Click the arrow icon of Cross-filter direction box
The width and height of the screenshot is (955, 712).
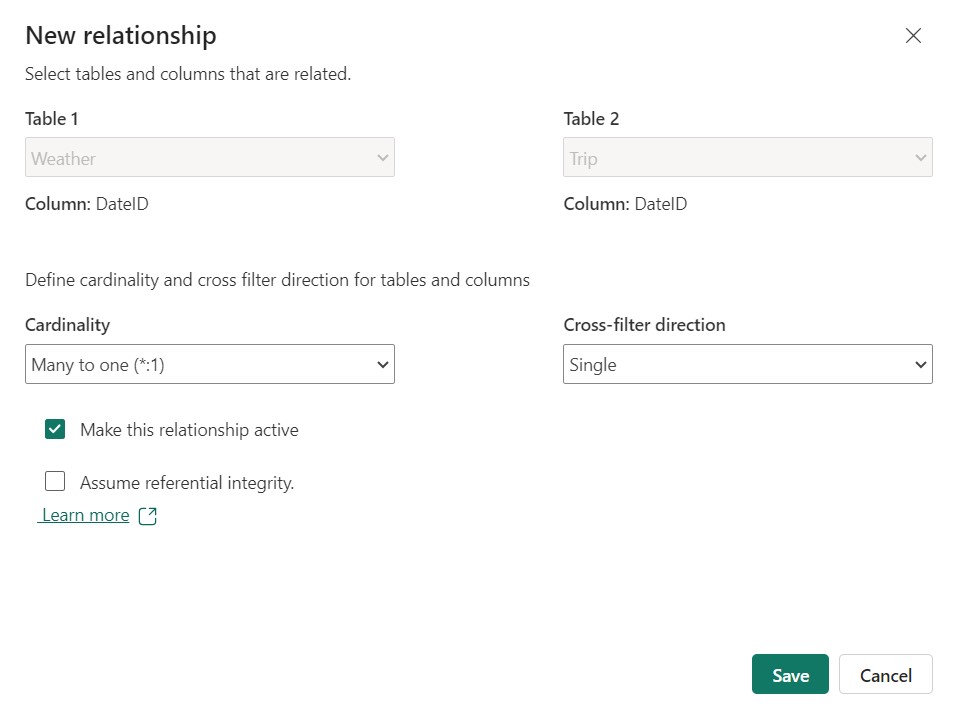coord(920,365)
